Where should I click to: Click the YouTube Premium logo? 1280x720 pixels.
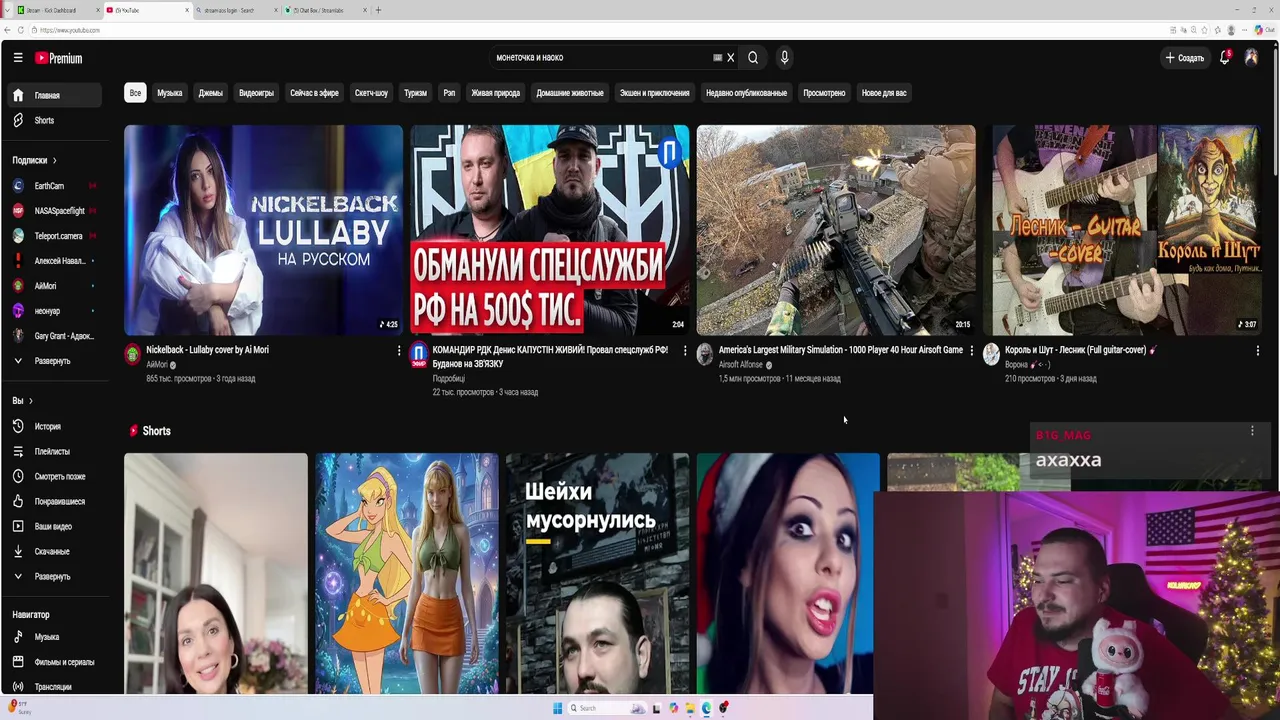[x=59, y=58]
